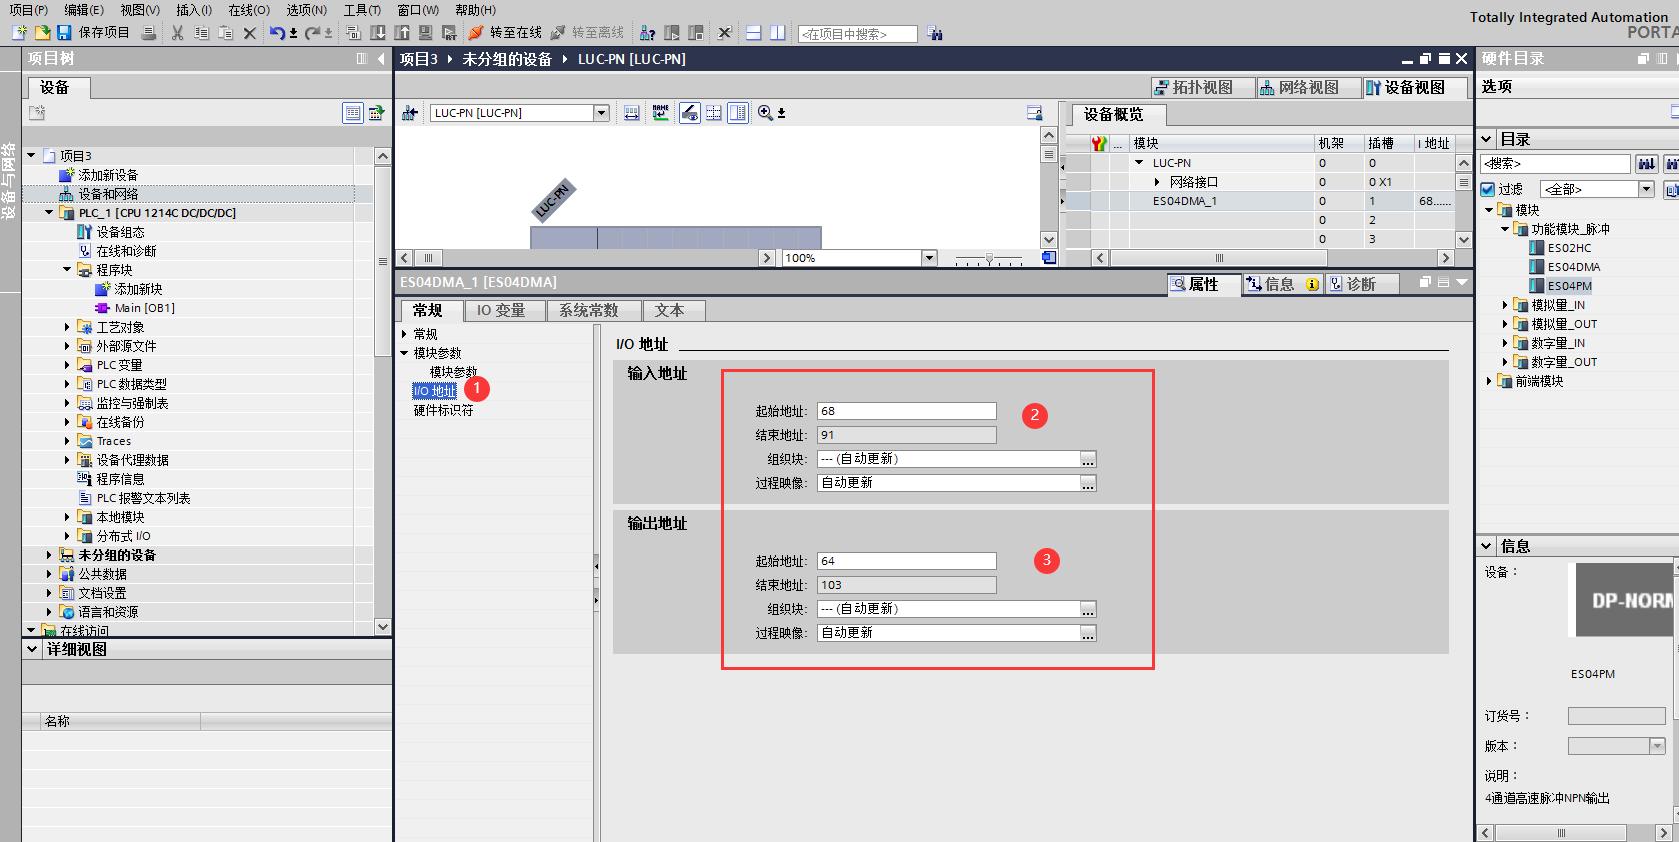Click the save project disk icon
Viewport: 1679px width, 842px height.
click(64, 33)
